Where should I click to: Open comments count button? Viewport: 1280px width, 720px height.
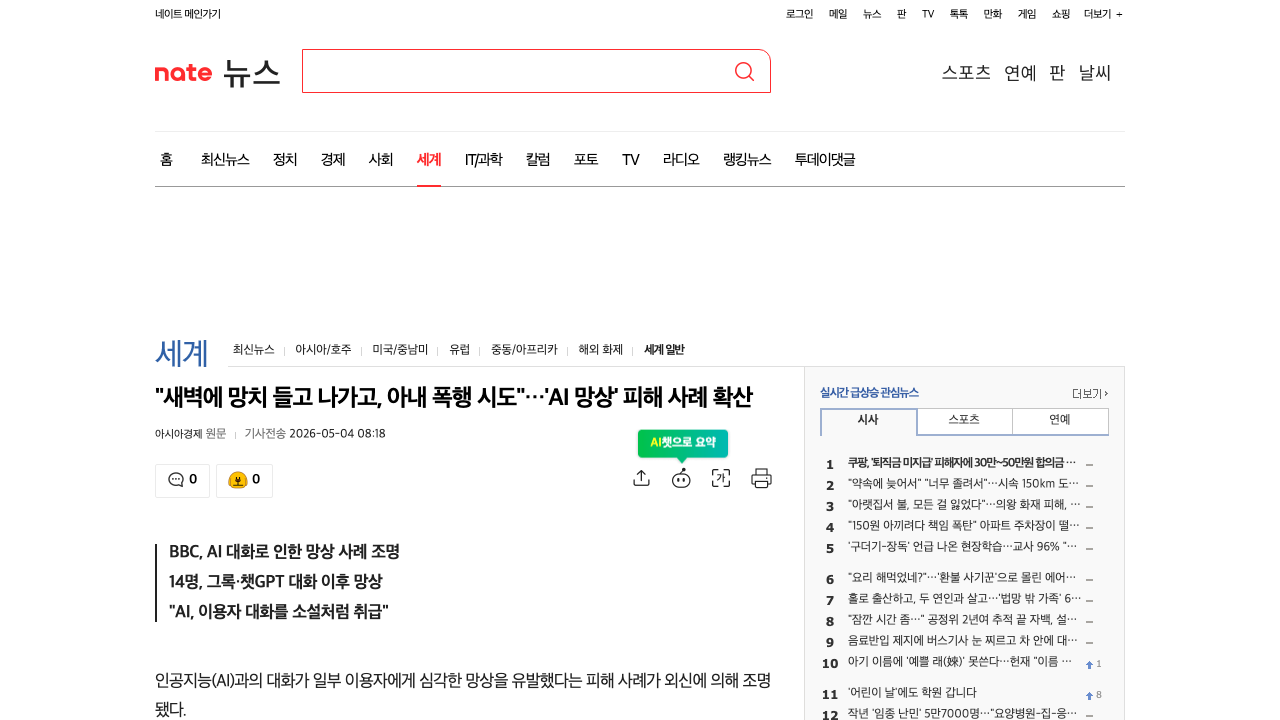[182, 480]
